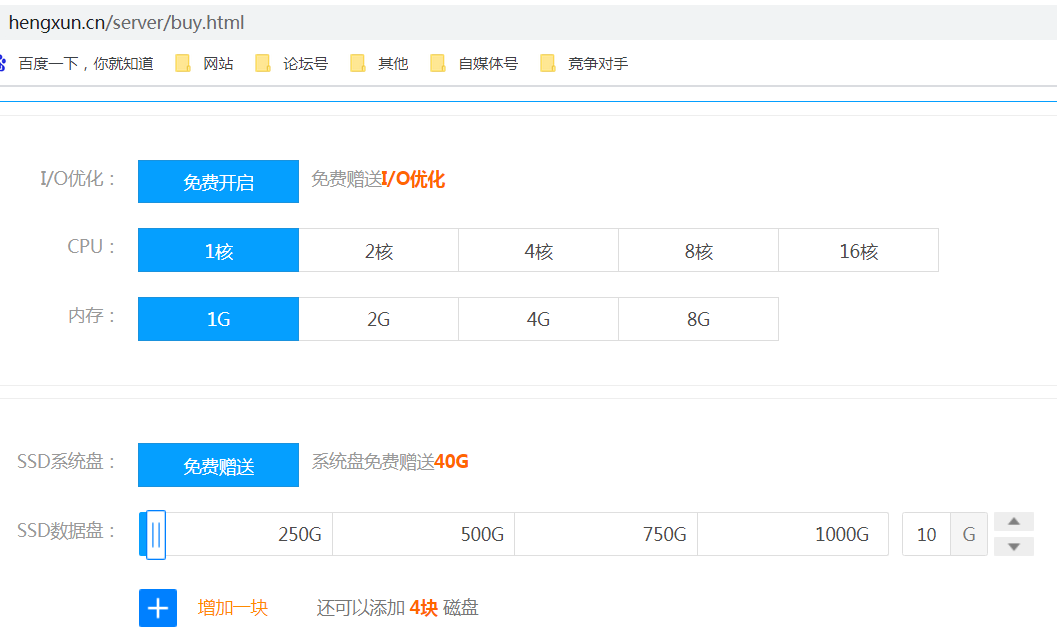The image size is (1057, 641).
Task: Click the 网站 bookmark folder icon
Action: (x=183, y=62)
